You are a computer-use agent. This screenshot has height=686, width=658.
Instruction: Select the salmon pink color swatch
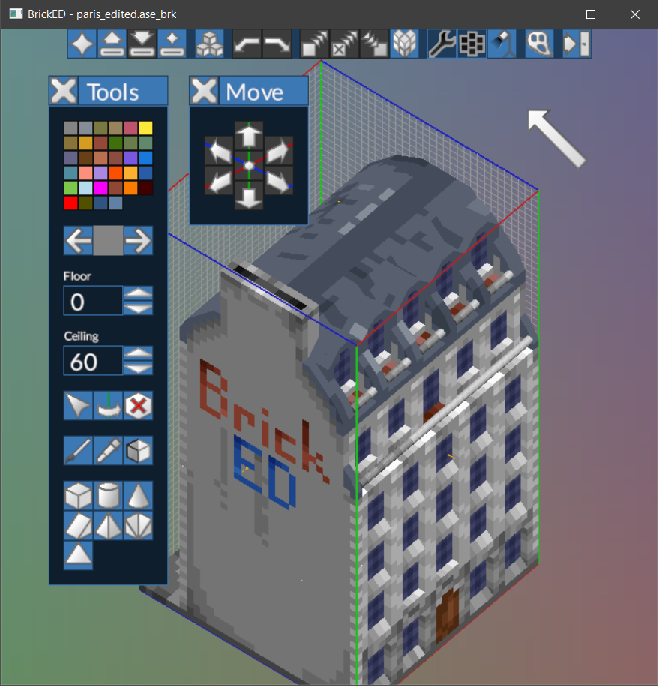tap(86, 173)
